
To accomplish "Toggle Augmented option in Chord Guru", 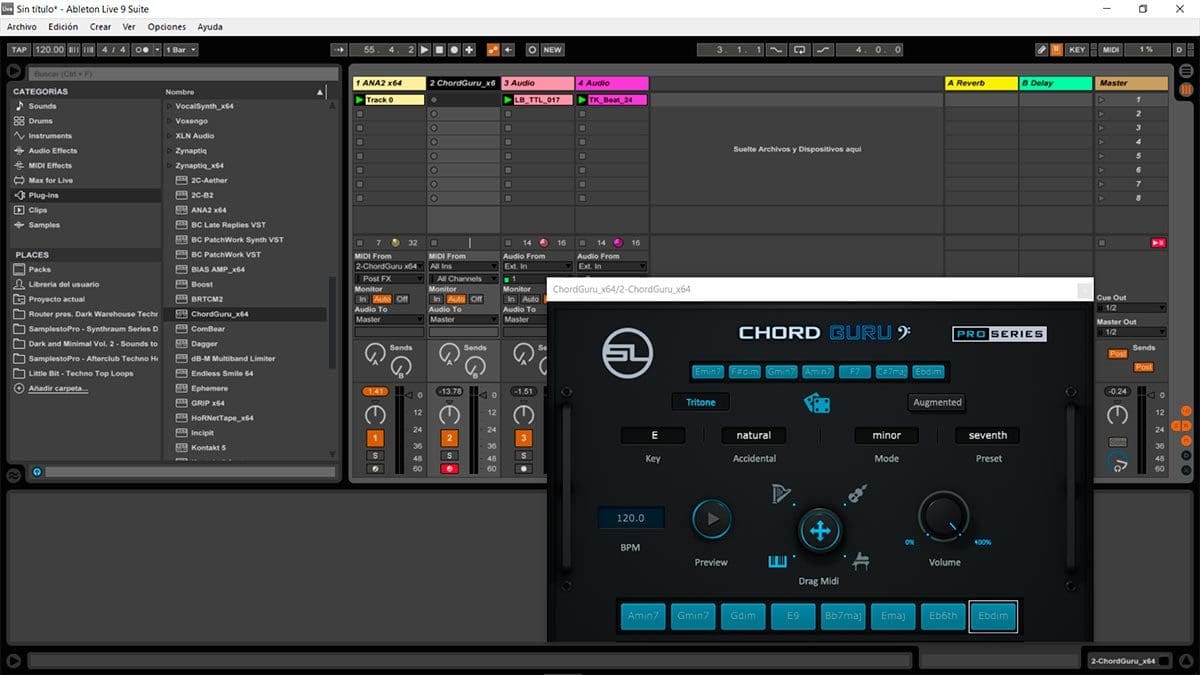I will [x=937, y=402].
